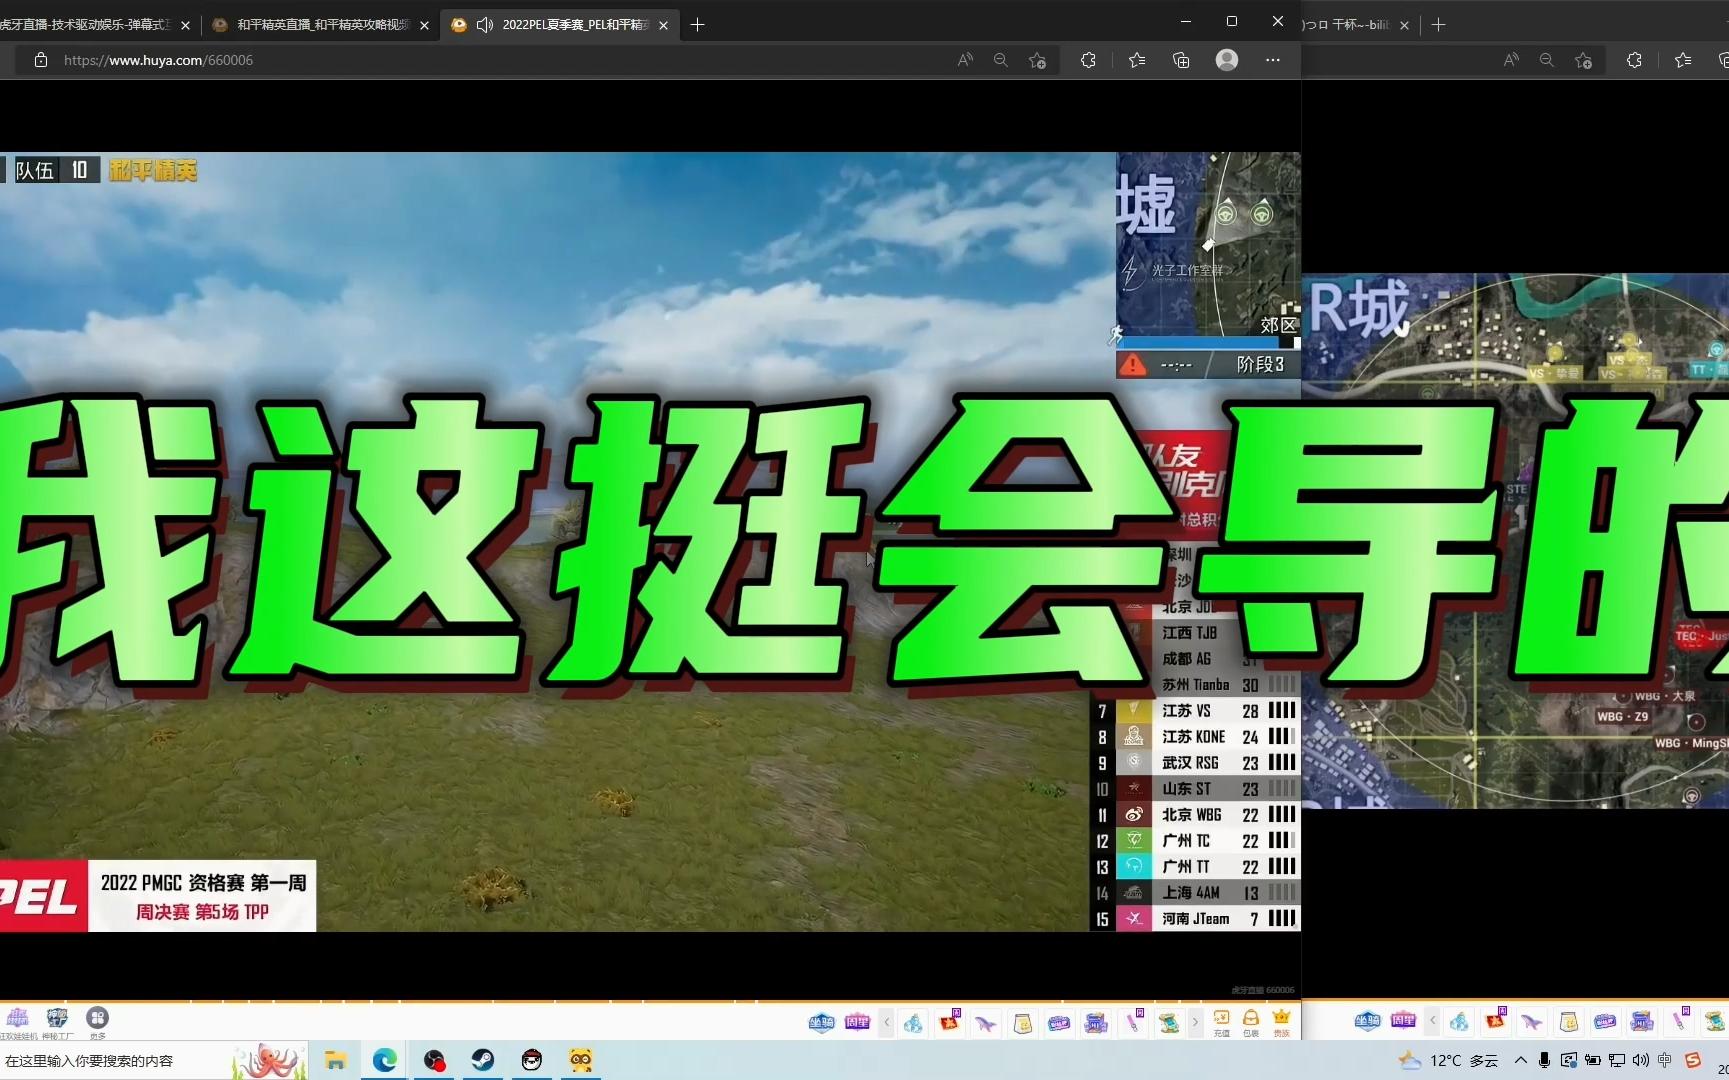Viewport: 1729px width, 1080px height.
Task: Open the 神秘工厂 activity icon
Action: (x=57, y=1023)
